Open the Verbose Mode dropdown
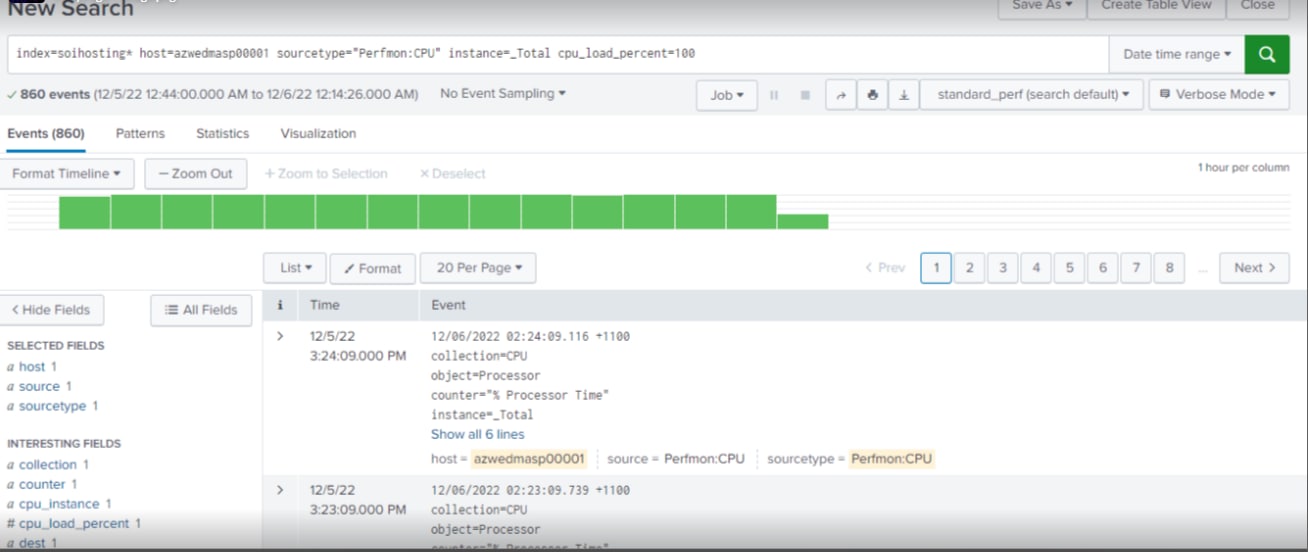Image resolution: width=1308 pixels, height=552 pixels. point(1218,95)
